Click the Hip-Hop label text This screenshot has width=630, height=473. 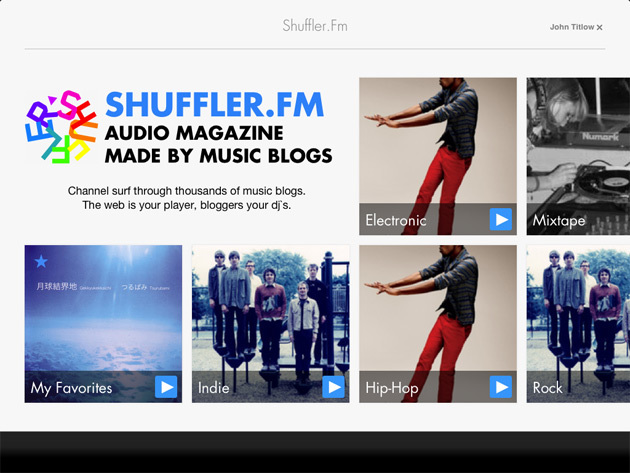392,388
